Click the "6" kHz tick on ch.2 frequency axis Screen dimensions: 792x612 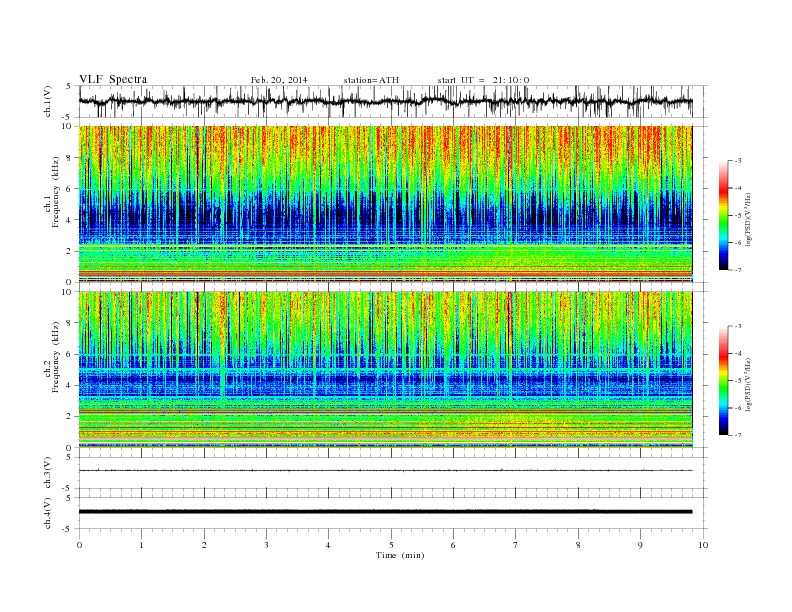click(x=69, y=354)
